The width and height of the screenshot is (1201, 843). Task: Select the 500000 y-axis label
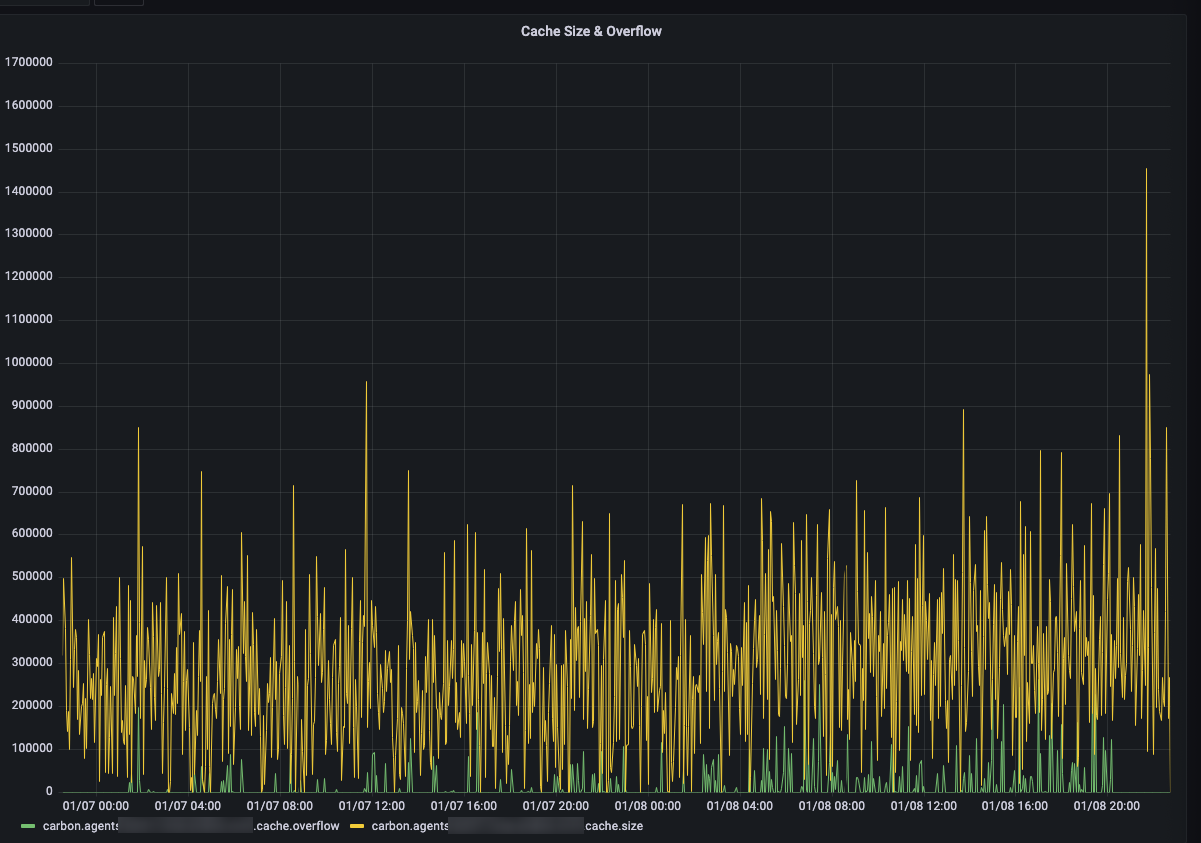[31, 577]
